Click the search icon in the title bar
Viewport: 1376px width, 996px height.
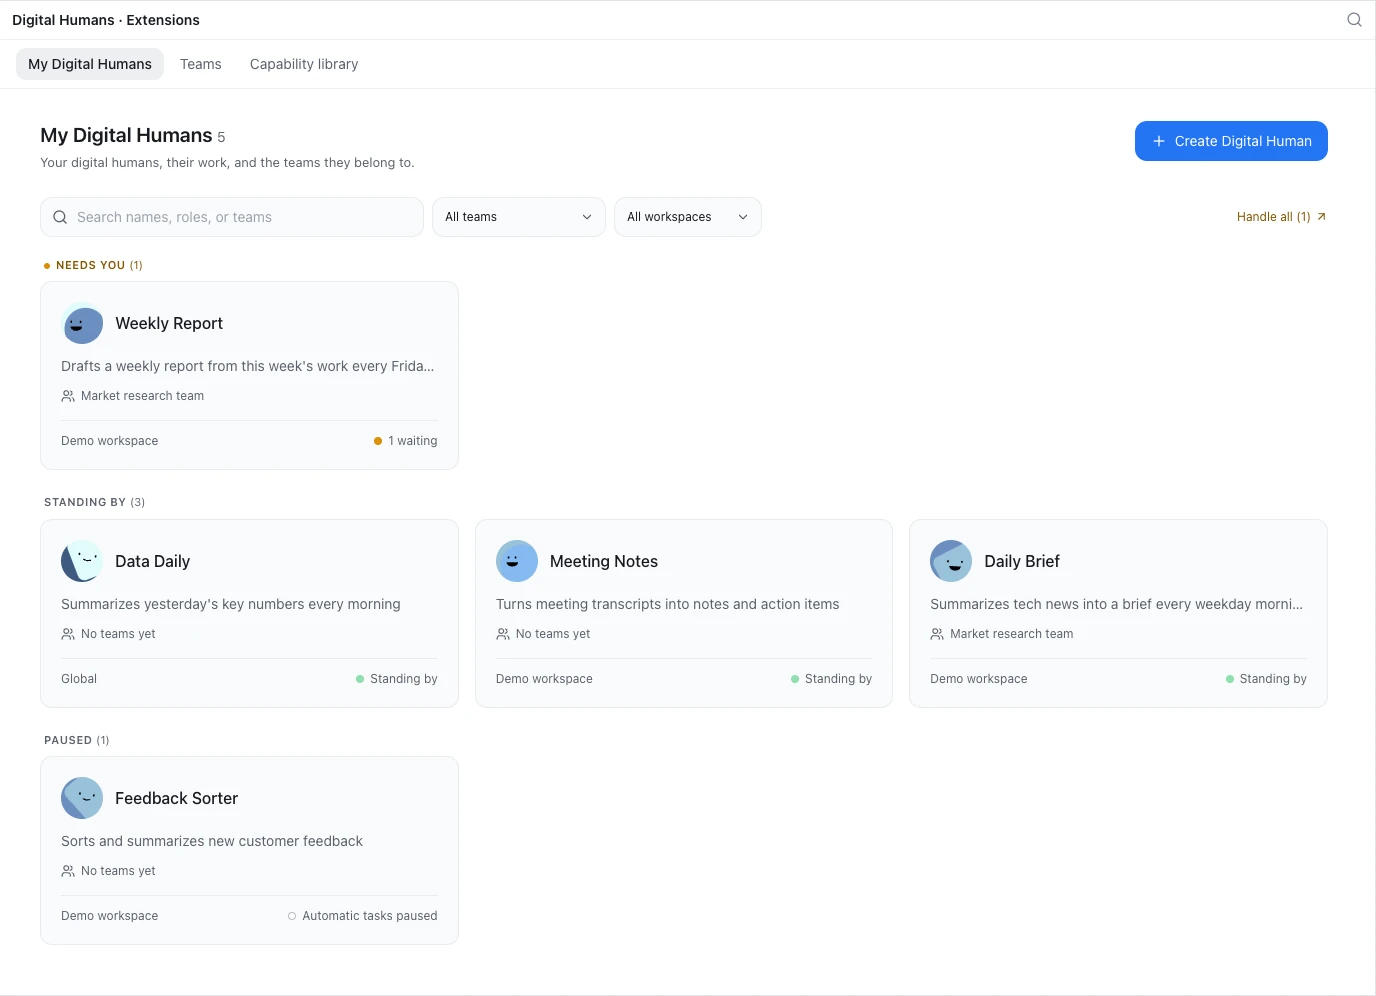[1354, 20]
